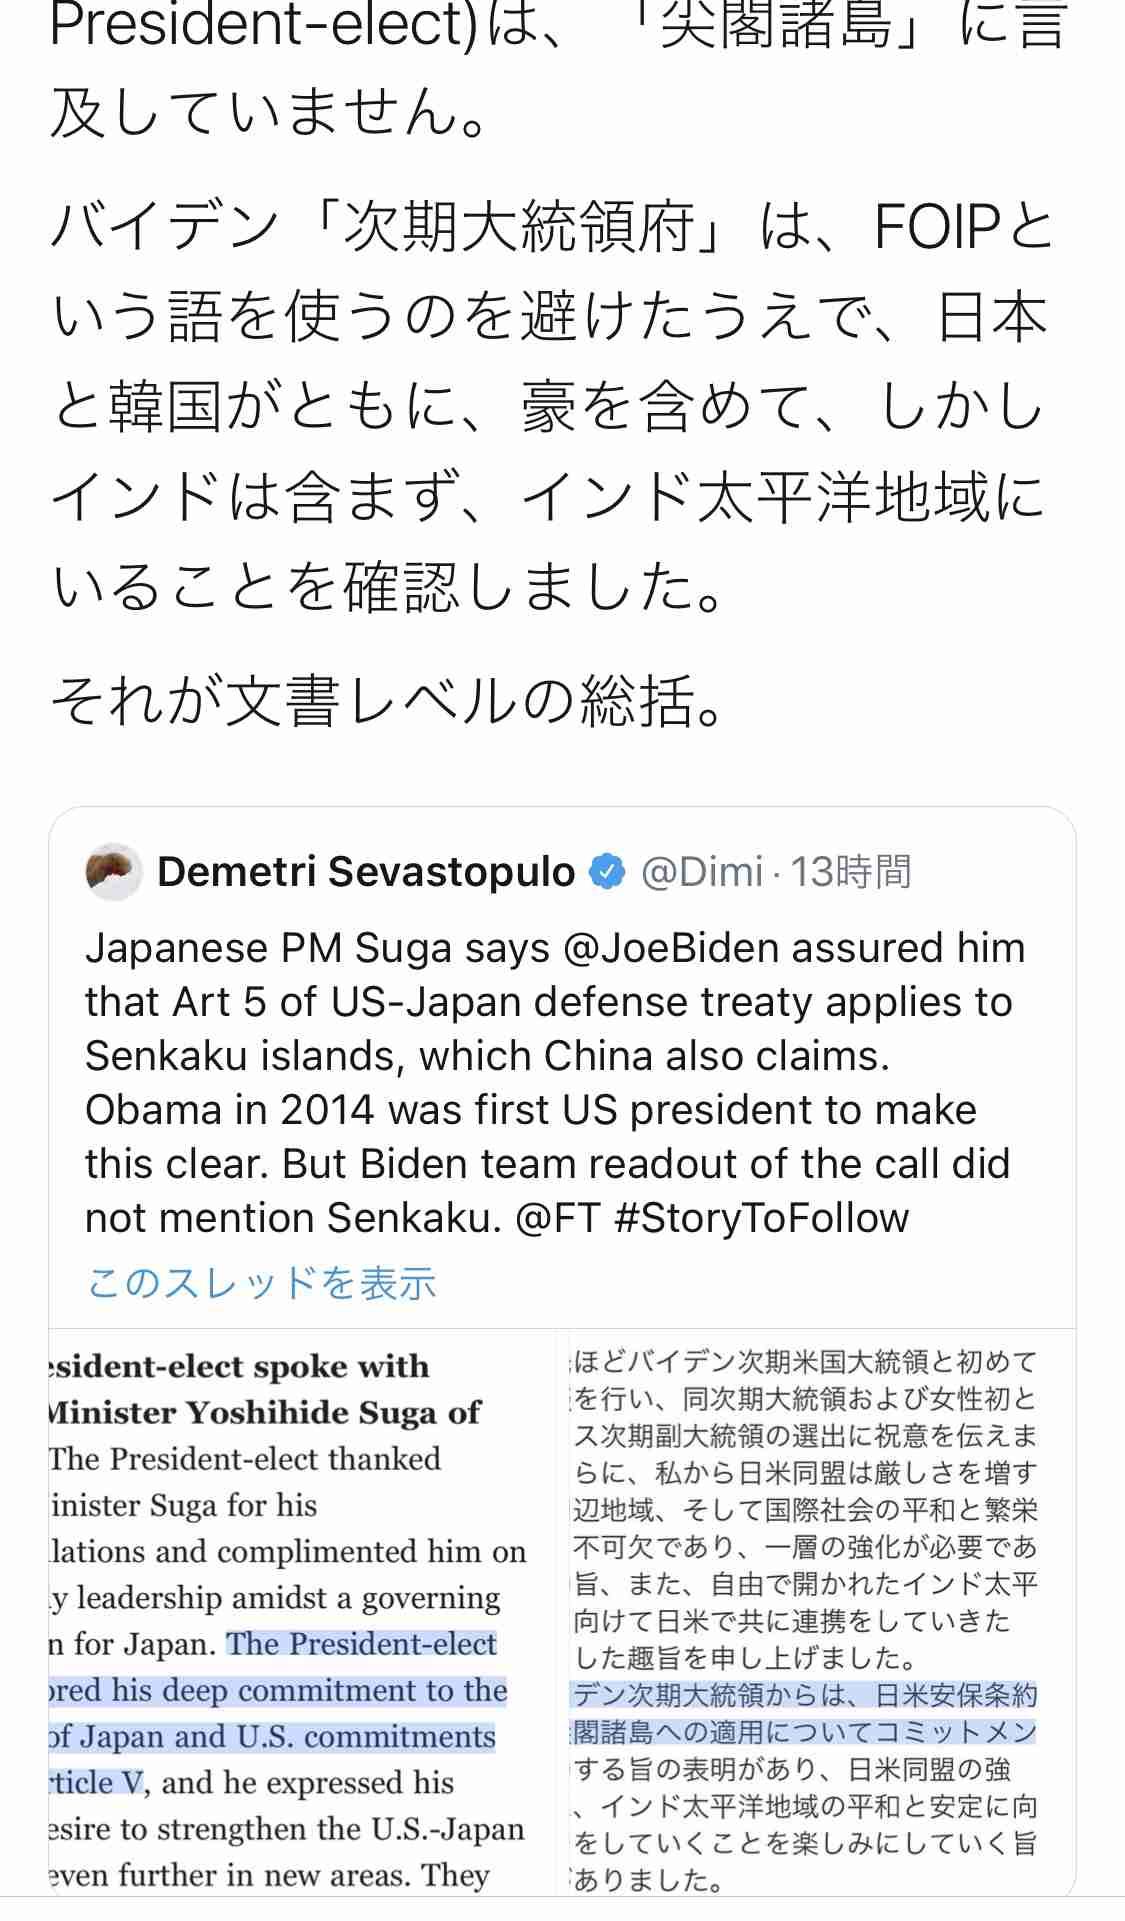Viewport: 1125px width, 1921px height.
Task: Tap Demetri Sevastopulo's profile avatar
Action: pyautogui.click(x=114, y=872)
